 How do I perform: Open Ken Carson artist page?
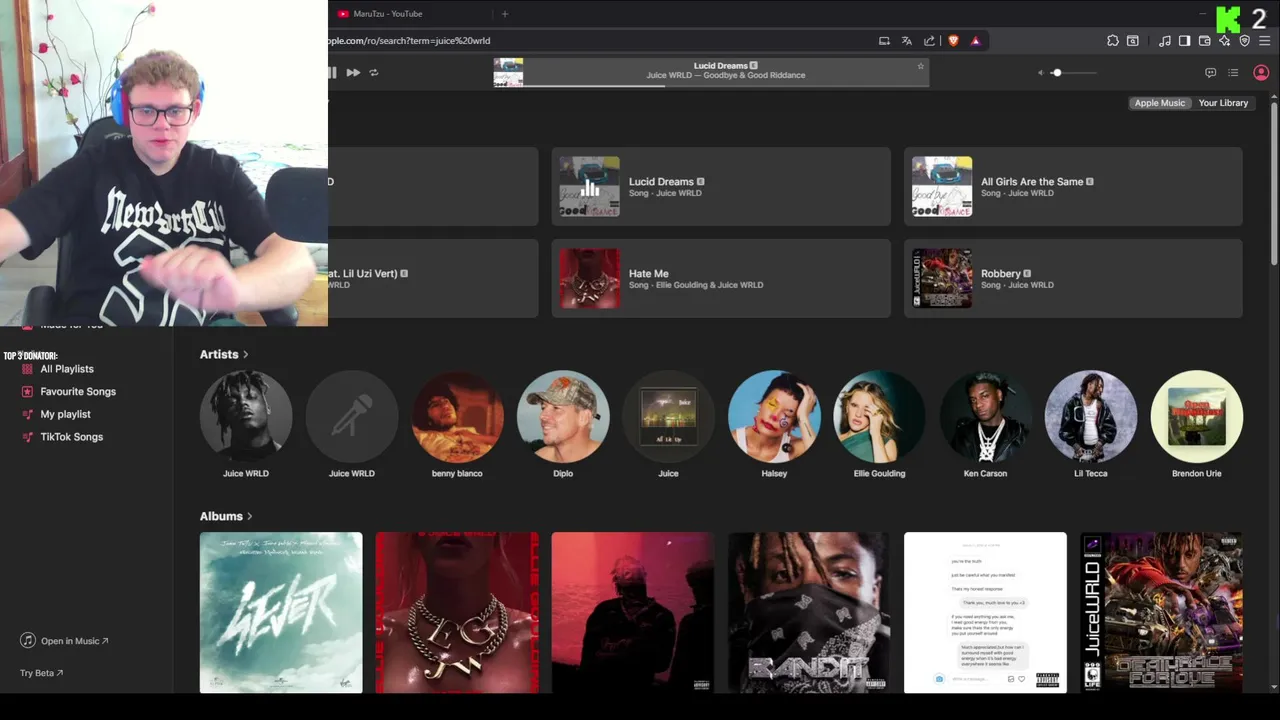click(x=985, y=417)
